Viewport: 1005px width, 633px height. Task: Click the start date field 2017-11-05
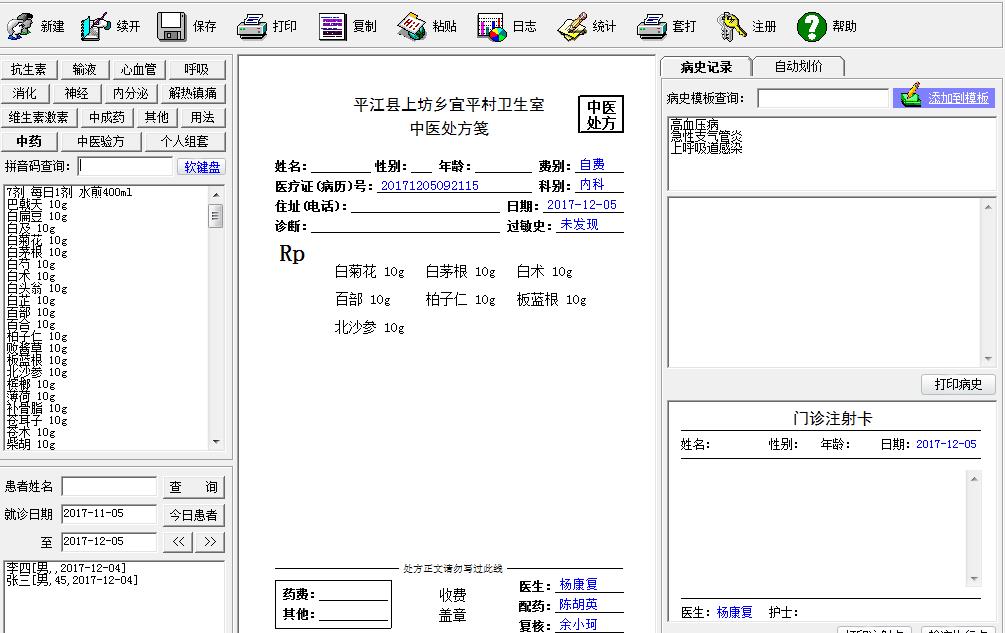(x=109, y=514)
